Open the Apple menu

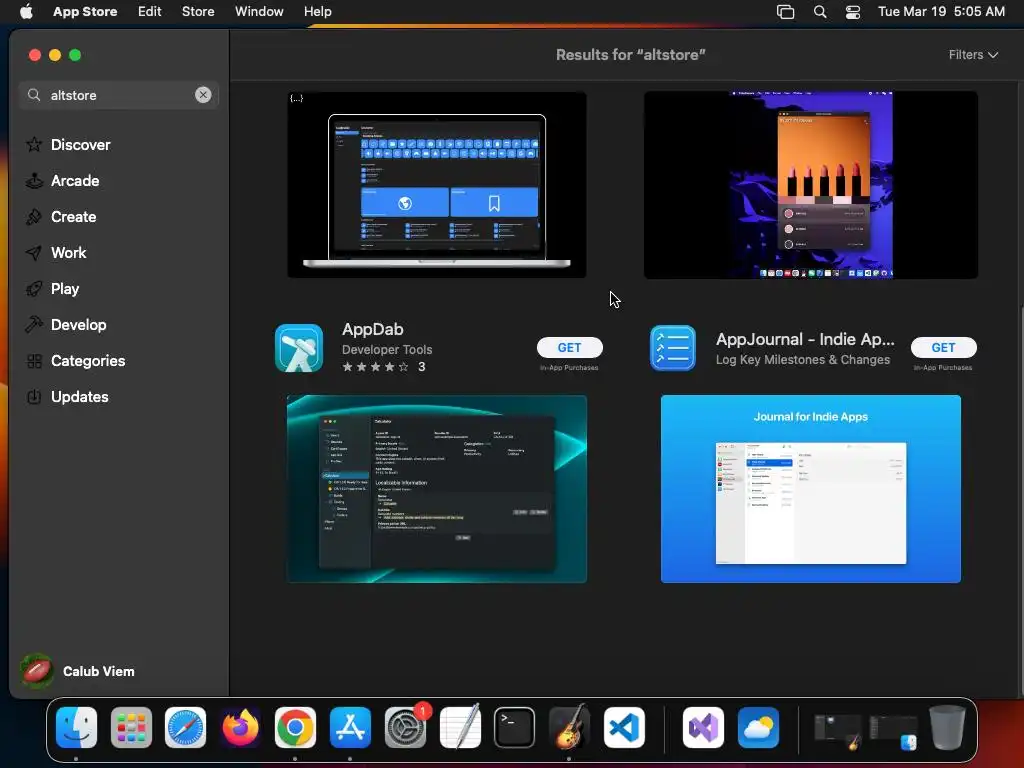pyautogui.click(x=26, y=11)
